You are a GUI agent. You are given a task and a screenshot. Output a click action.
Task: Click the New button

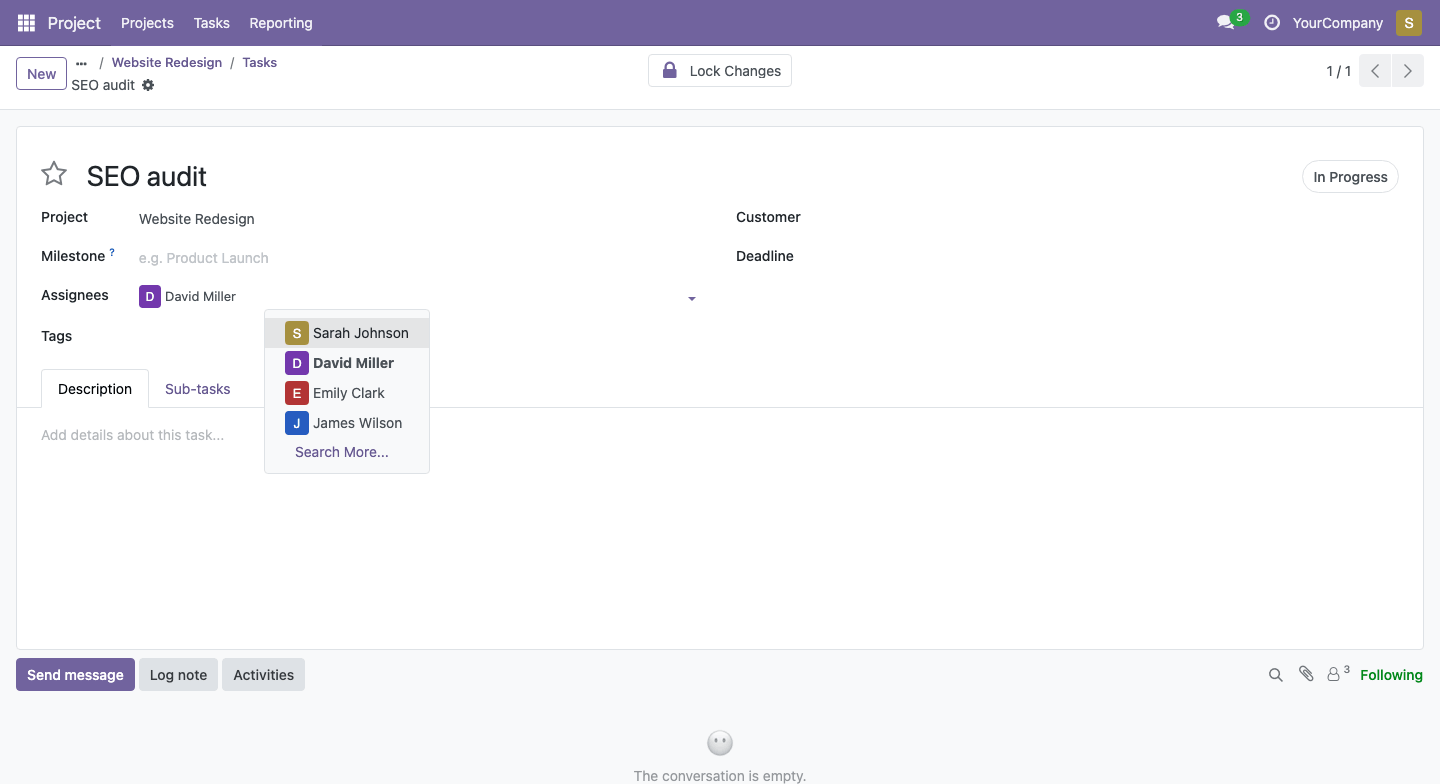(x=42, y=74)
